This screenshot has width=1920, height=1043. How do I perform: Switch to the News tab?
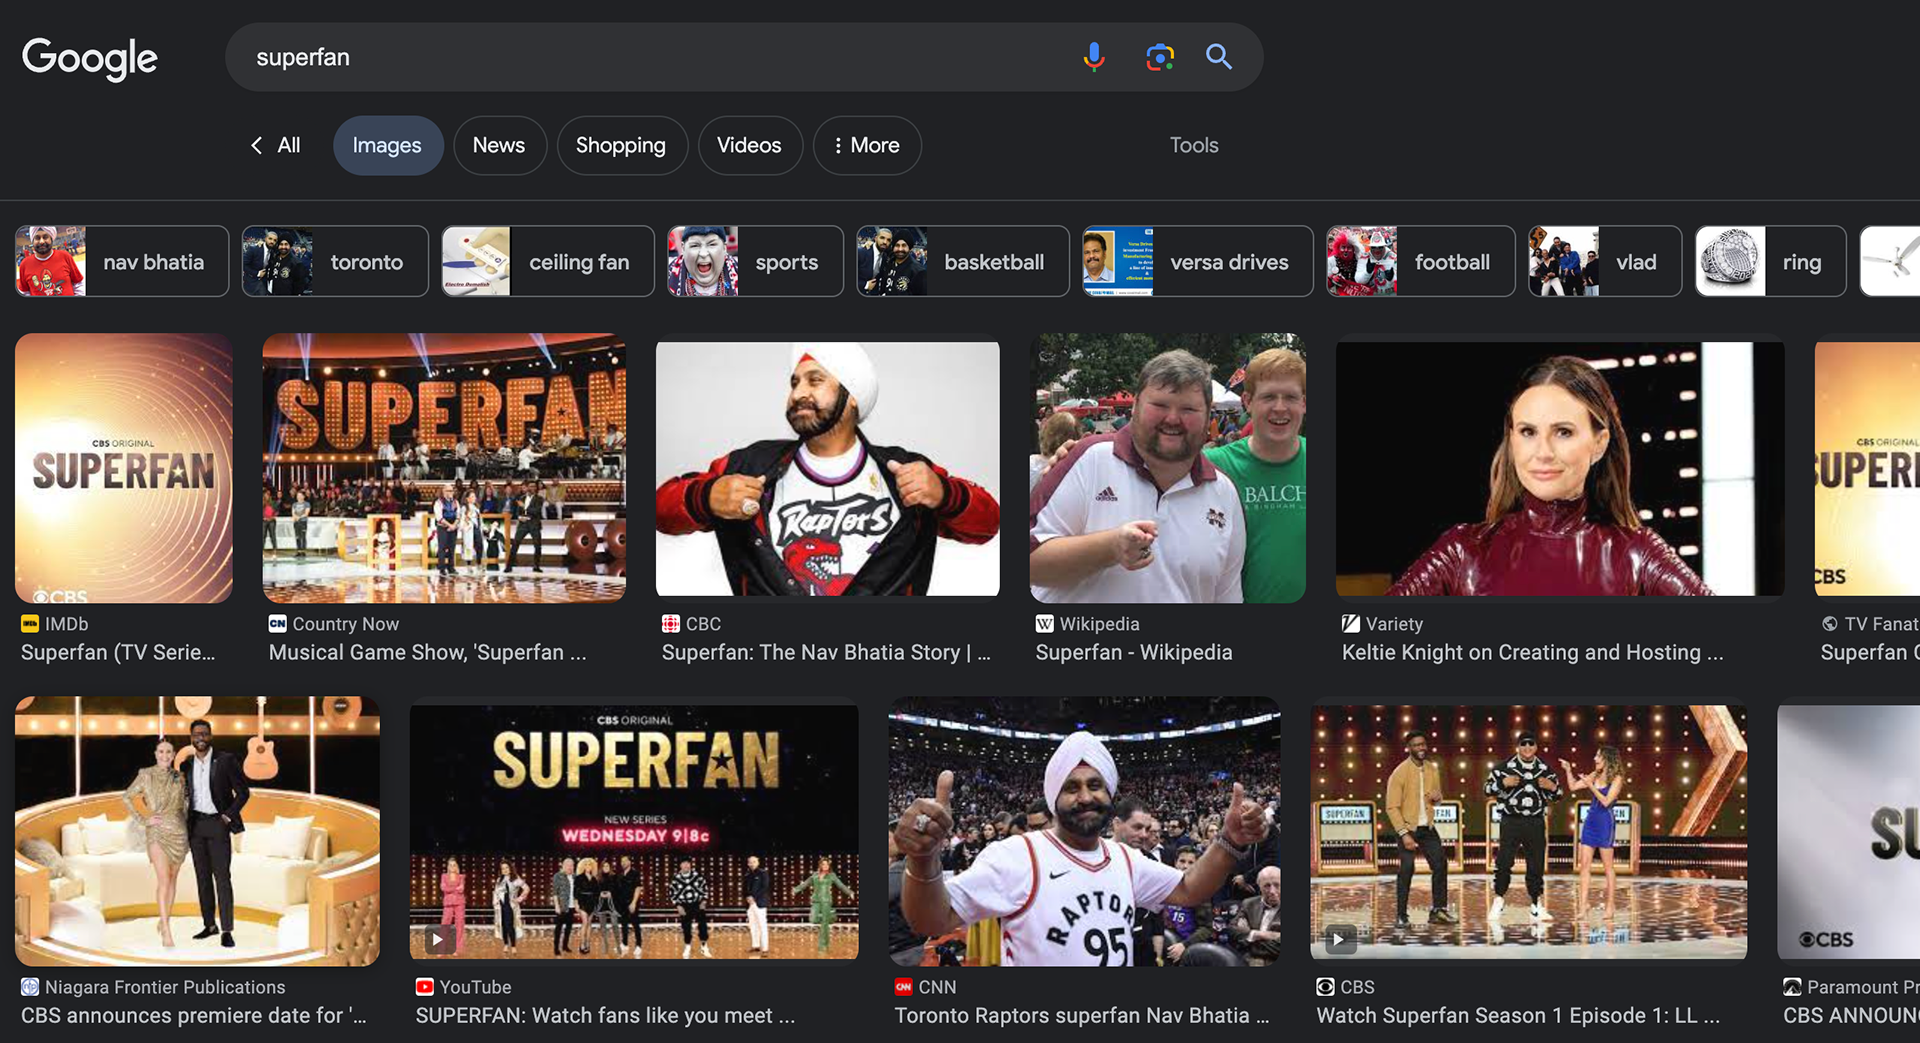499,146
